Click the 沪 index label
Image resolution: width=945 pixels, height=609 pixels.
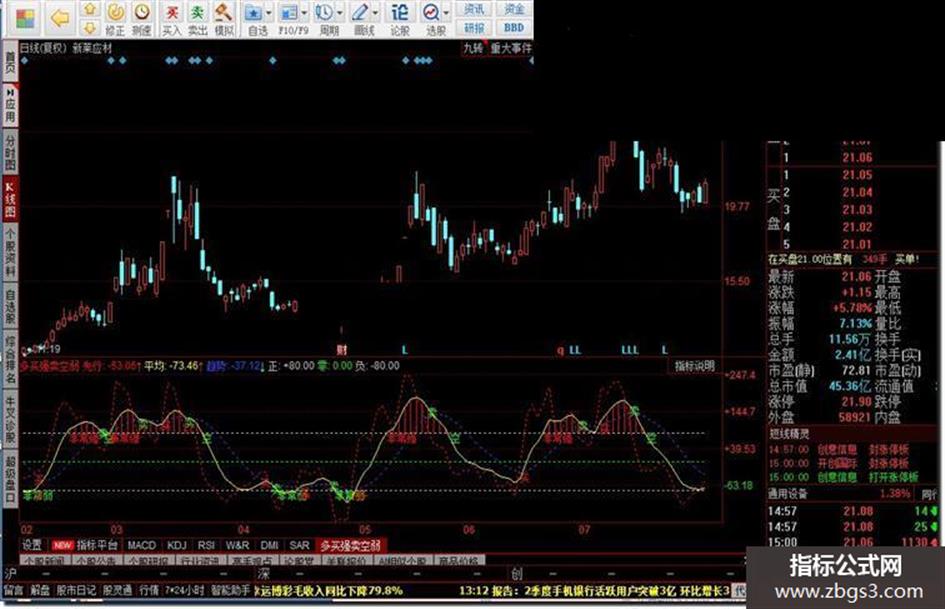[x=11, y=573]
